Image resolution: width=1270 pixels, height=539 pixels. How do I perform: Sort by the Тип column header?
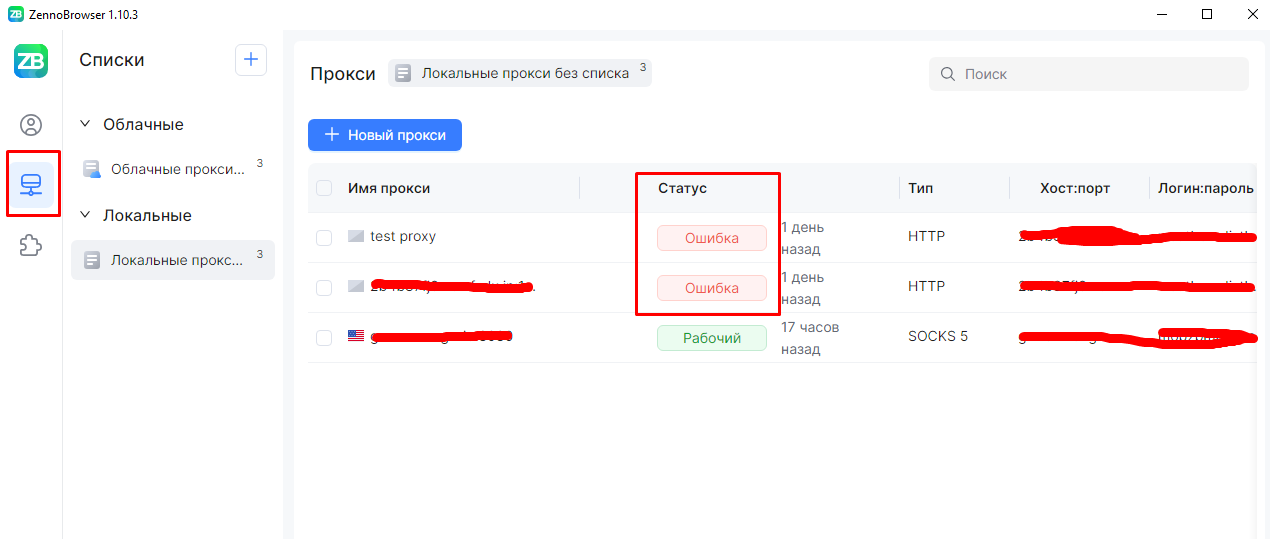pyautogui.click(x=920, y=188)
